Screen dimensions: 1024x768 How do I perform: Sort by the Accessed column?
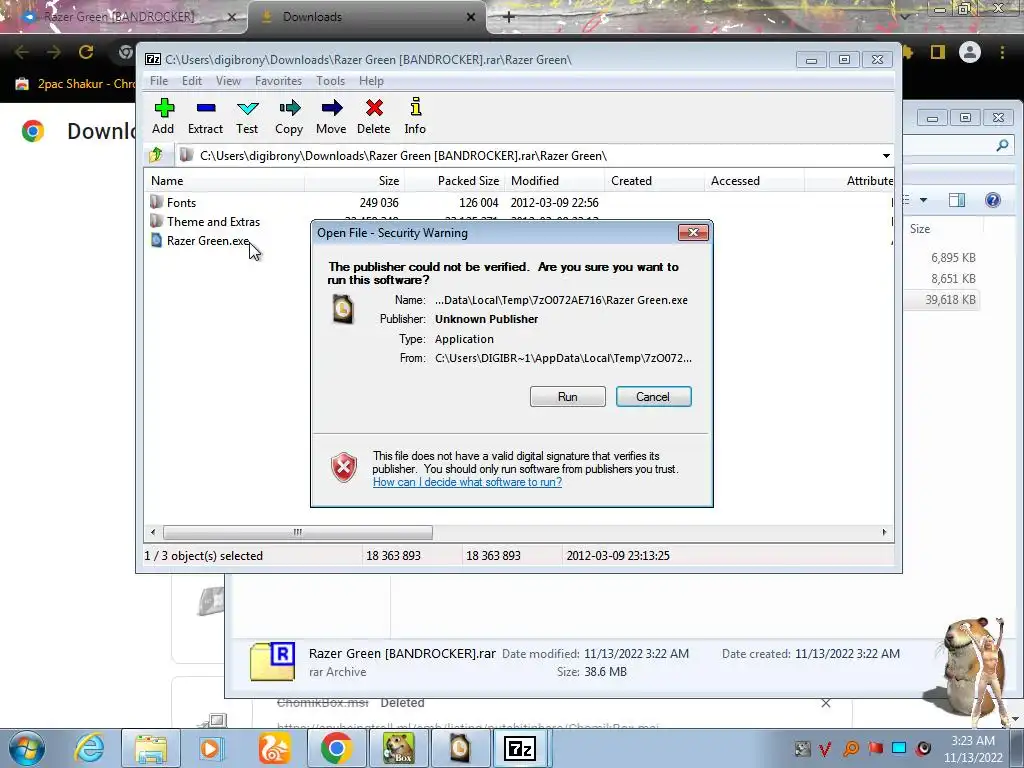pyautogui.click(x=754, y=181)
